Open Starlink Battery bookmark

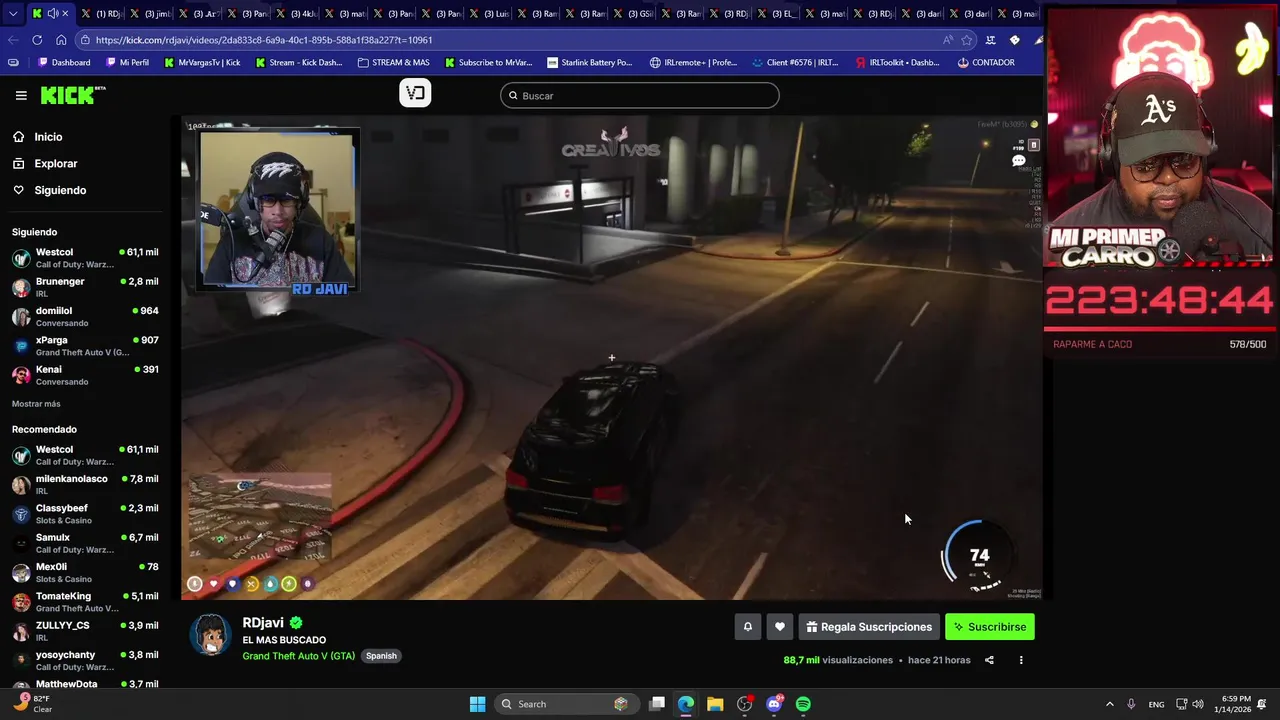pos(589,62)
